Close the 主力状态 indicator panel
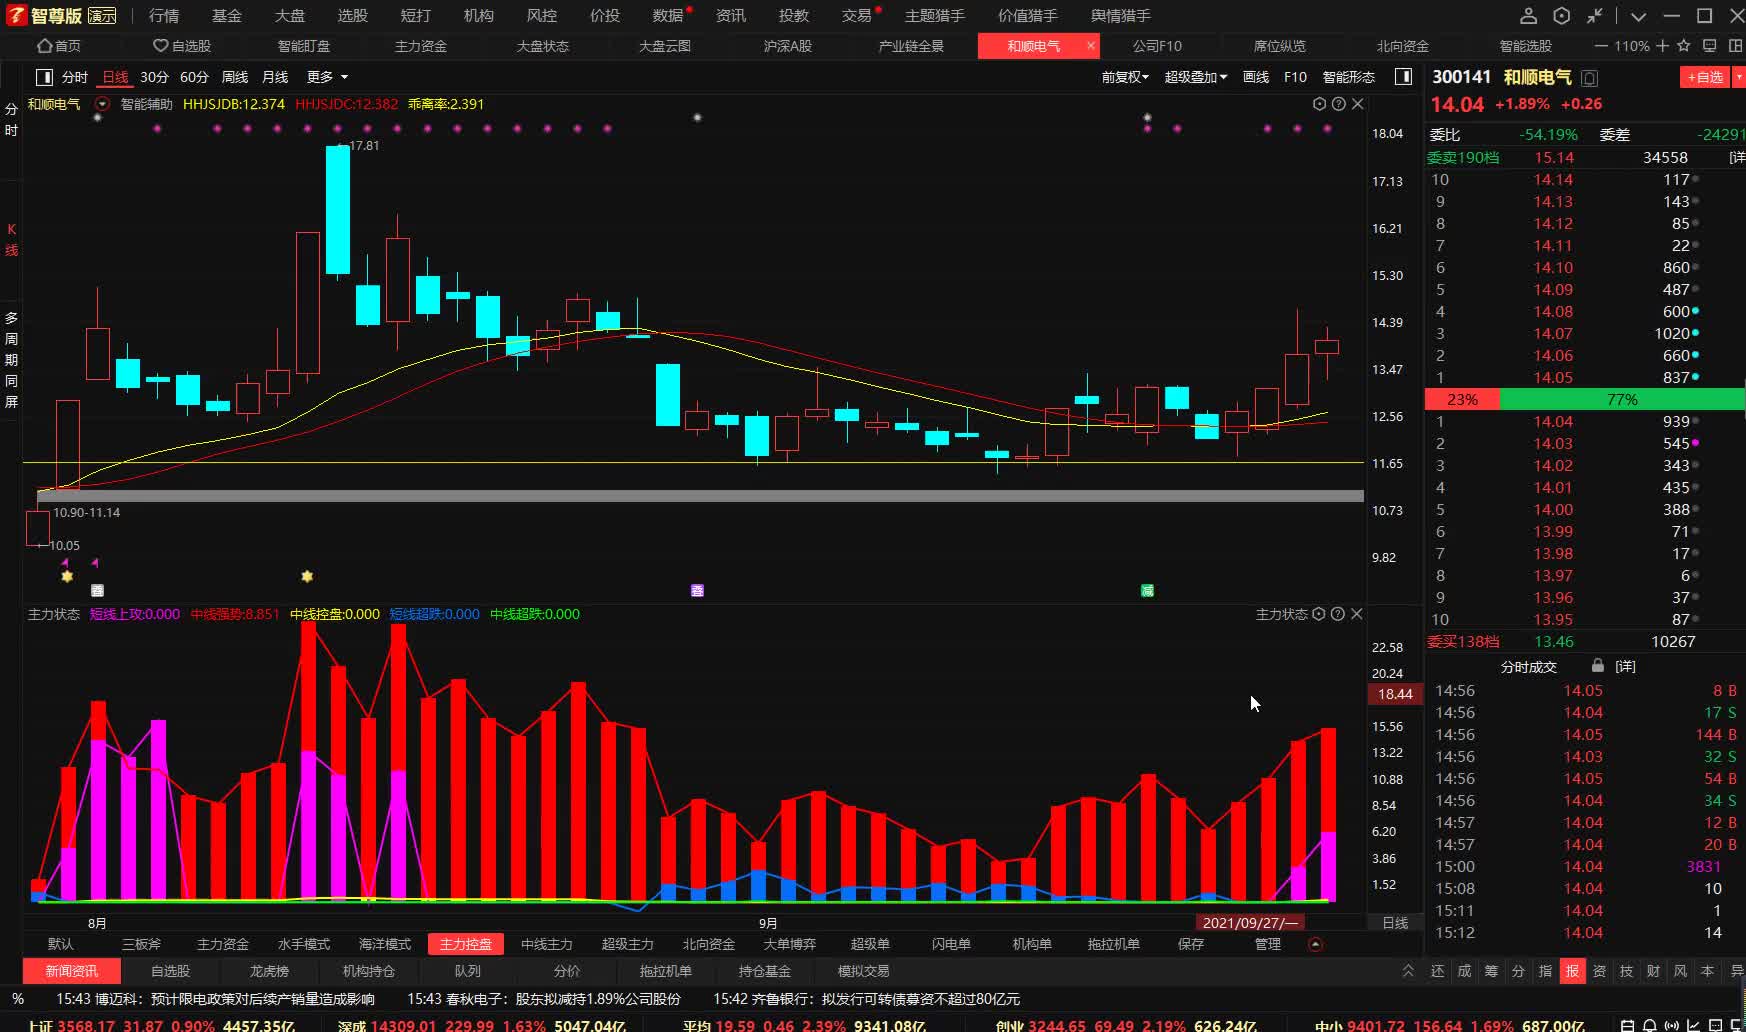The image size is (1746, 1032). [1356, 614]
